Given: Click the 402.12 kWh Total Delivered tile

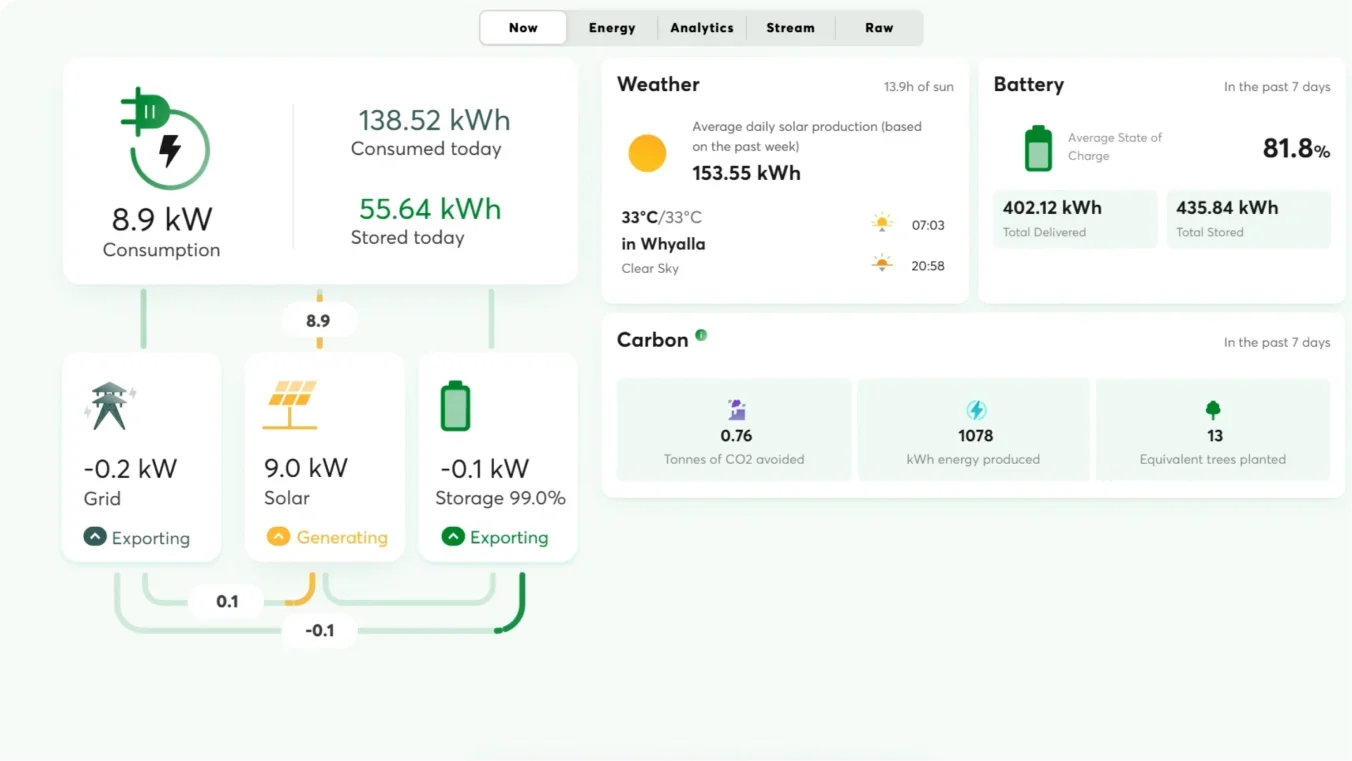Looking at the screenshot, I should click(x=1075, y=219).
